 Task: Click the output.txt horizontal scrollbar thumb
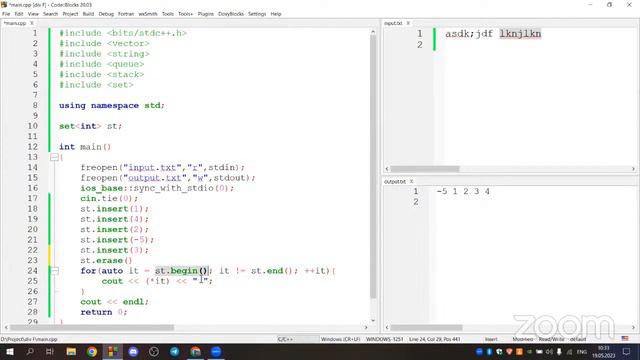(x=427, y=327)
